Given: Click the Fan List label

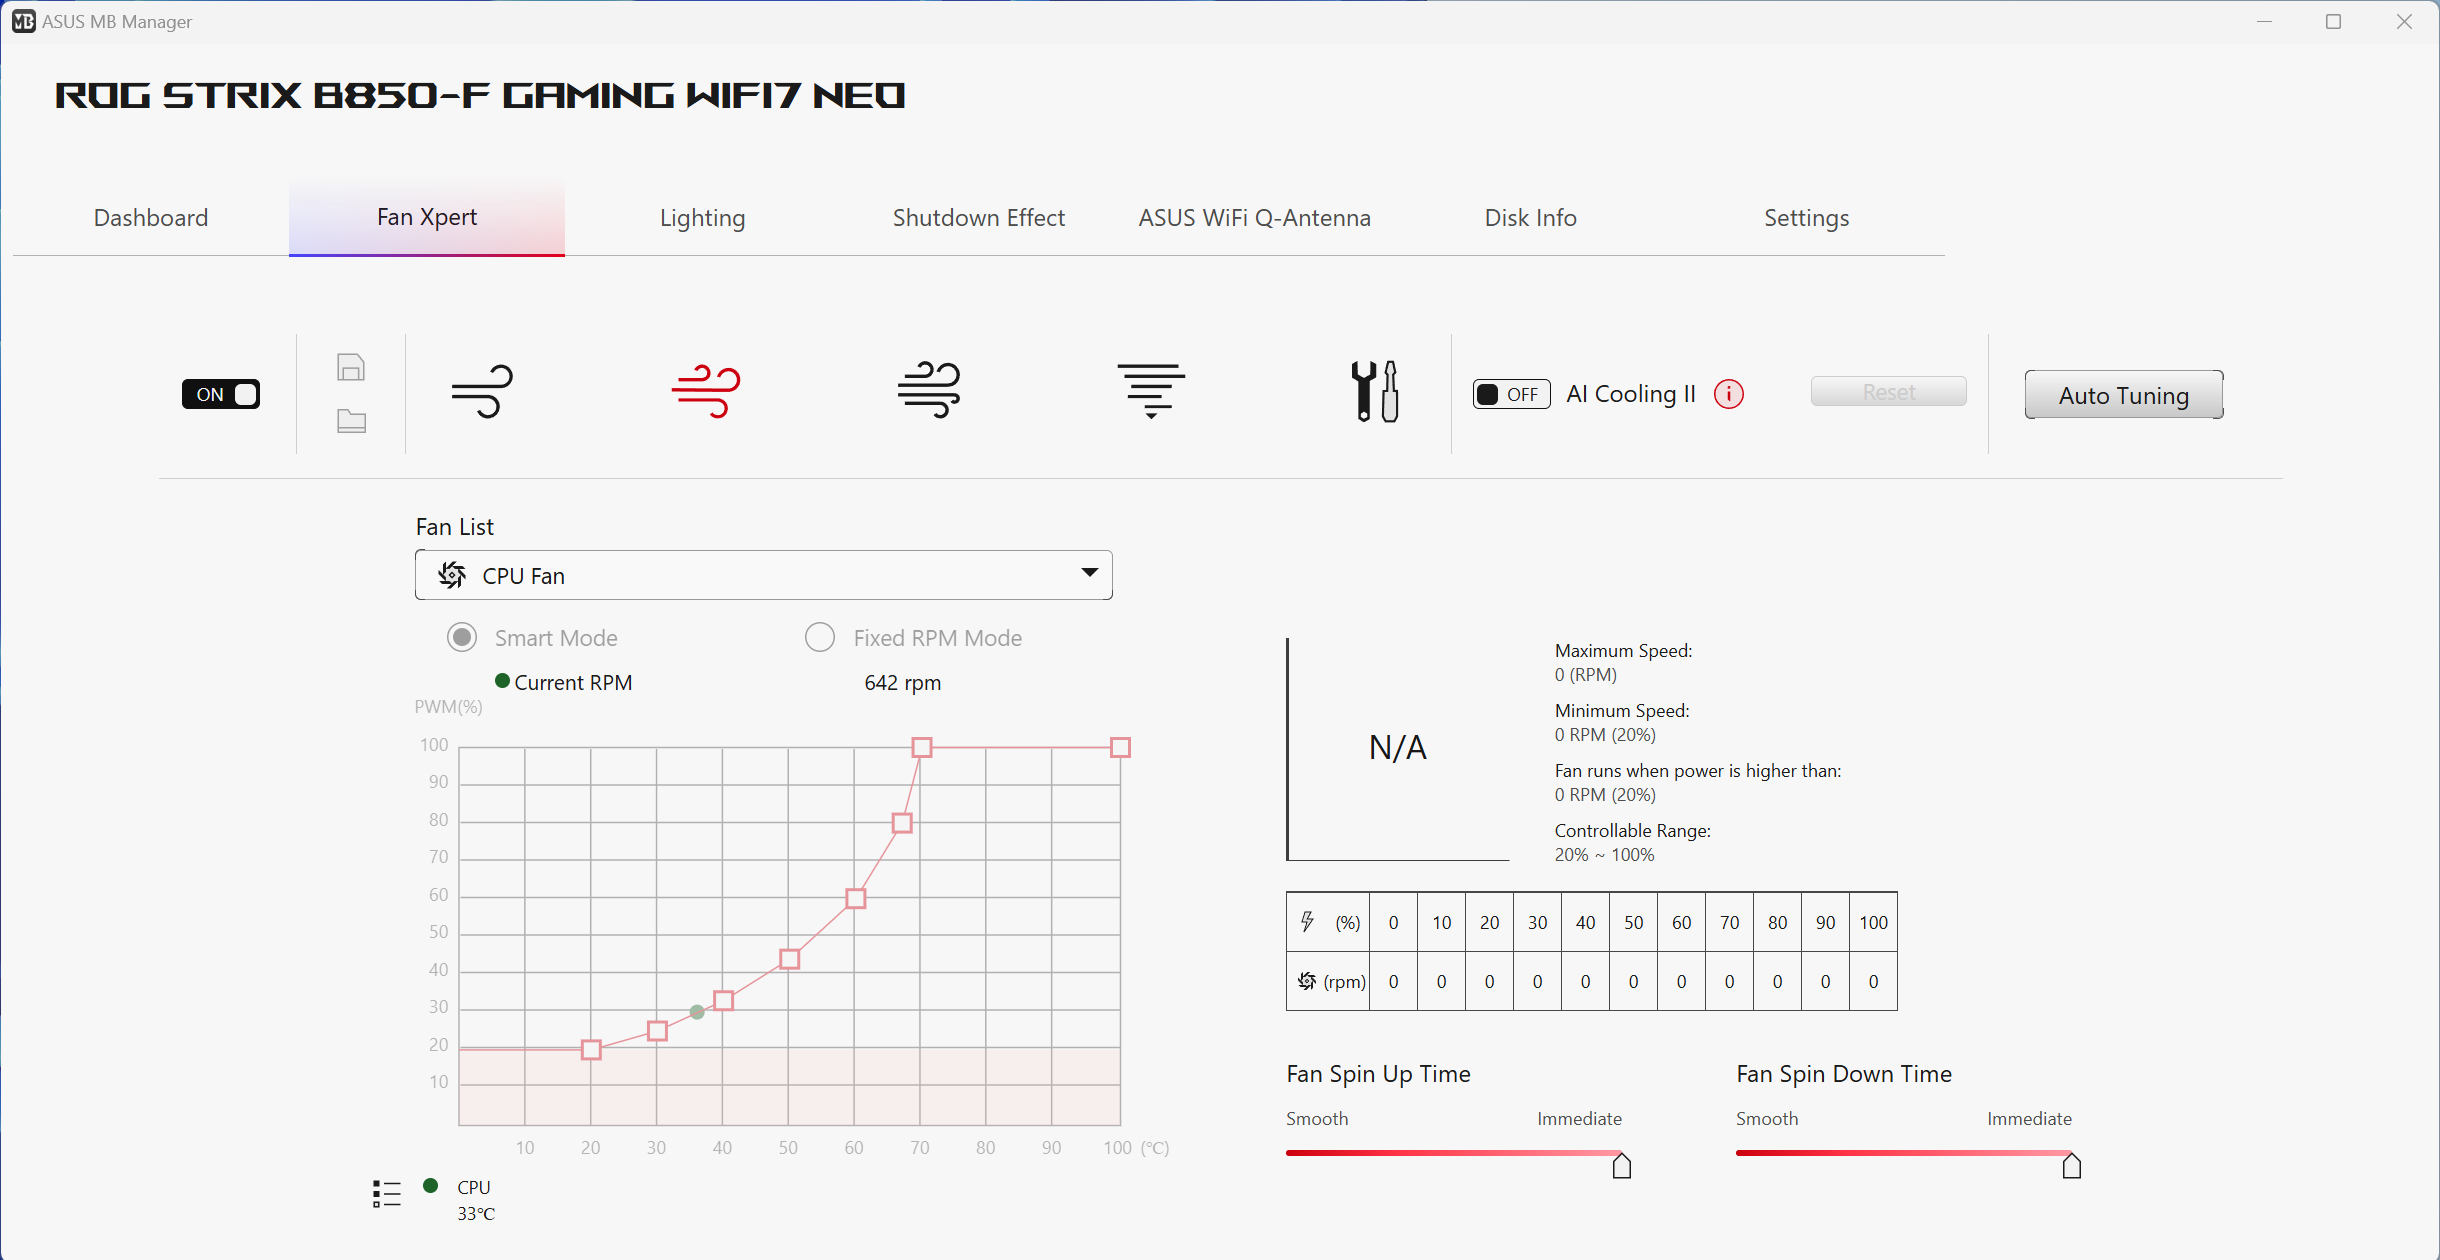Looking at the screenshot, I should click(455, 527).
